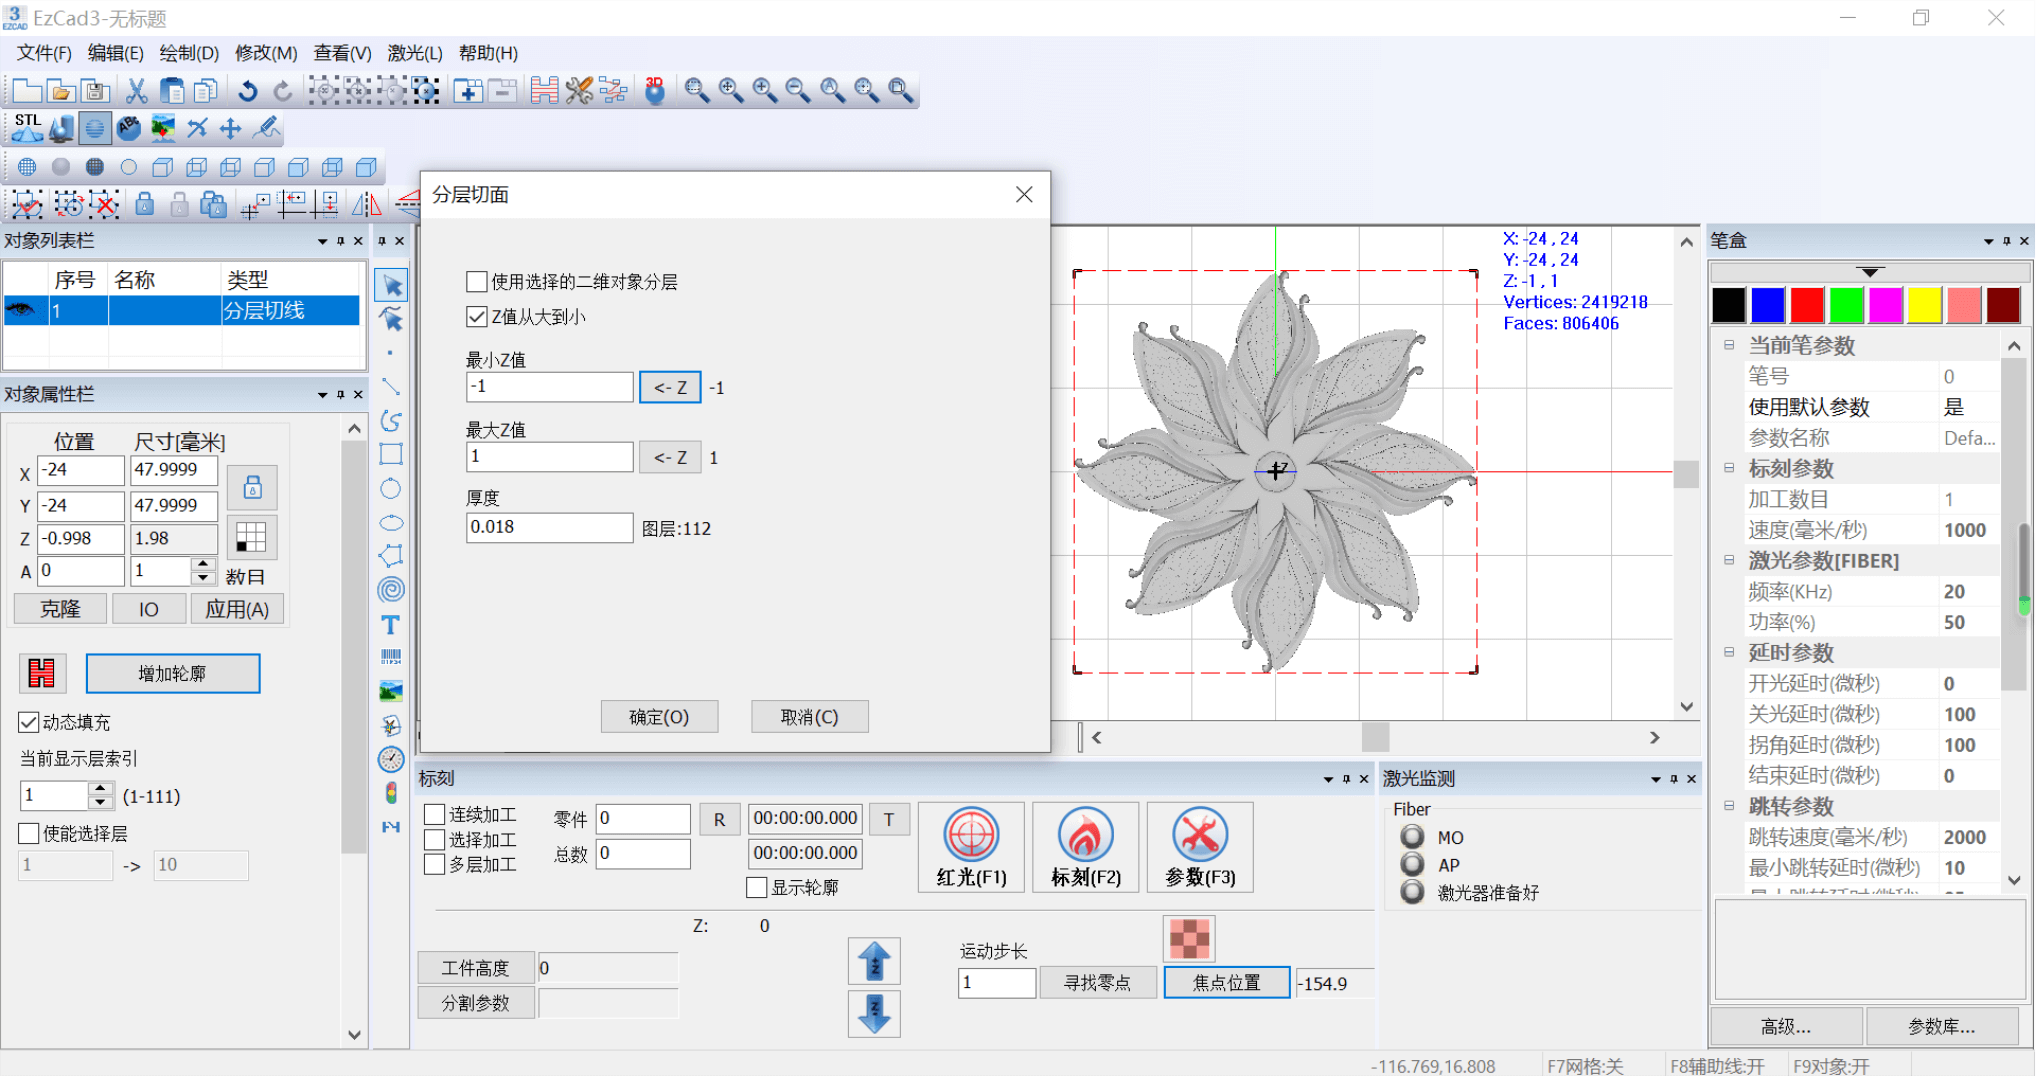Image resolution: width=2036 pixels, height=1076 pixels.
Task: Click the undo arrow in toolbar
Action: pos(247,91)
